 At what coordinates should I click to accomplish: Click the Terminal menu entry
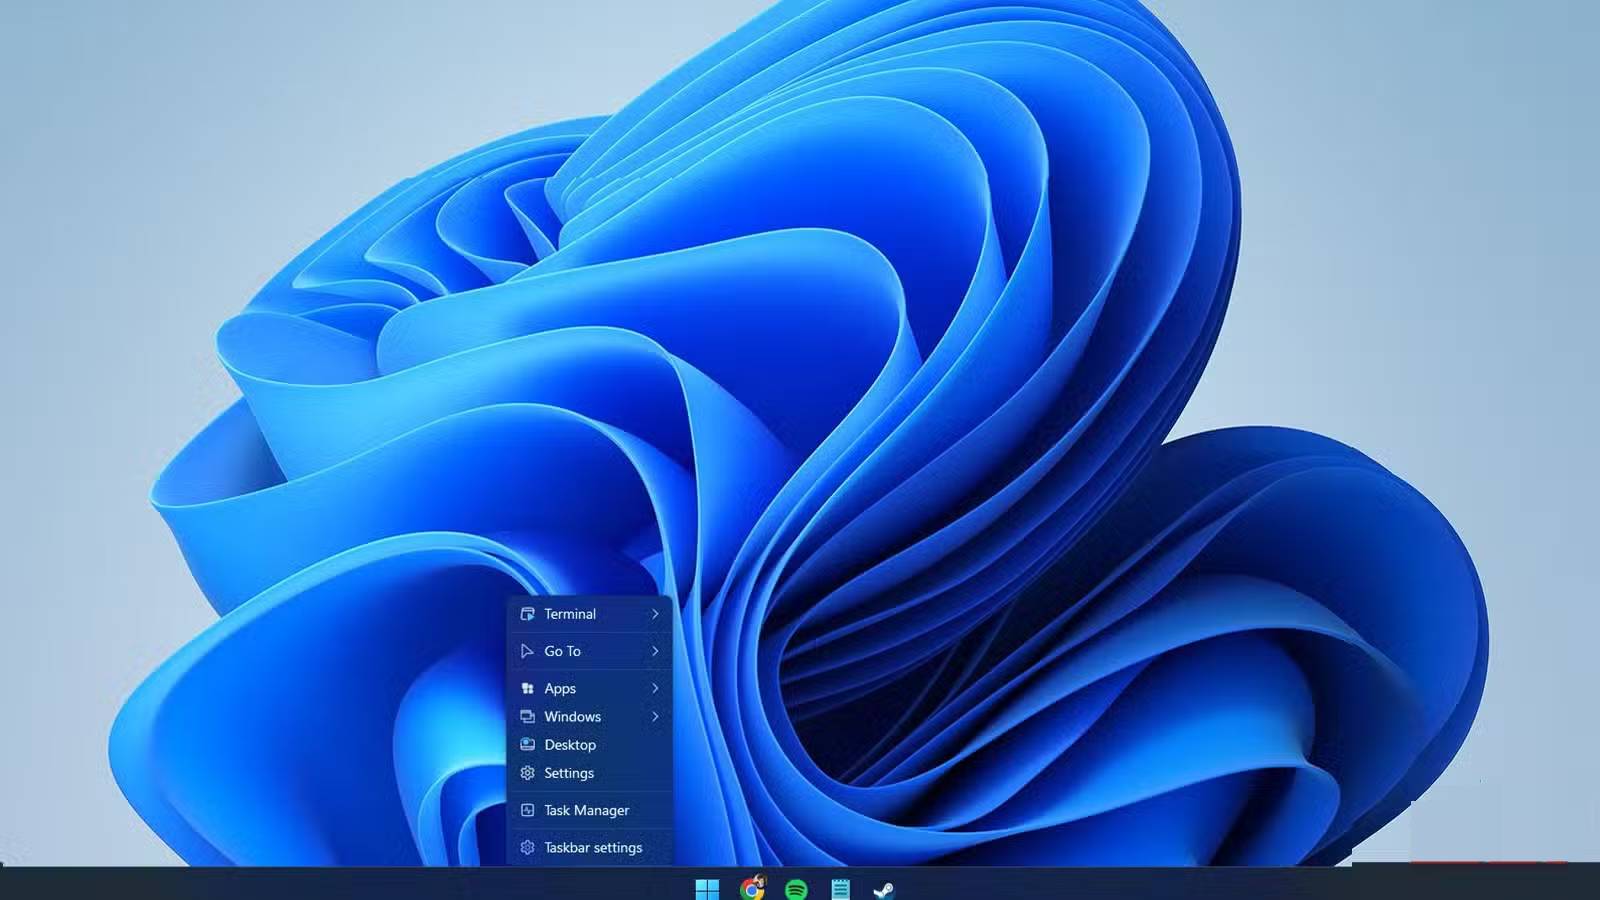pos(570,614)
